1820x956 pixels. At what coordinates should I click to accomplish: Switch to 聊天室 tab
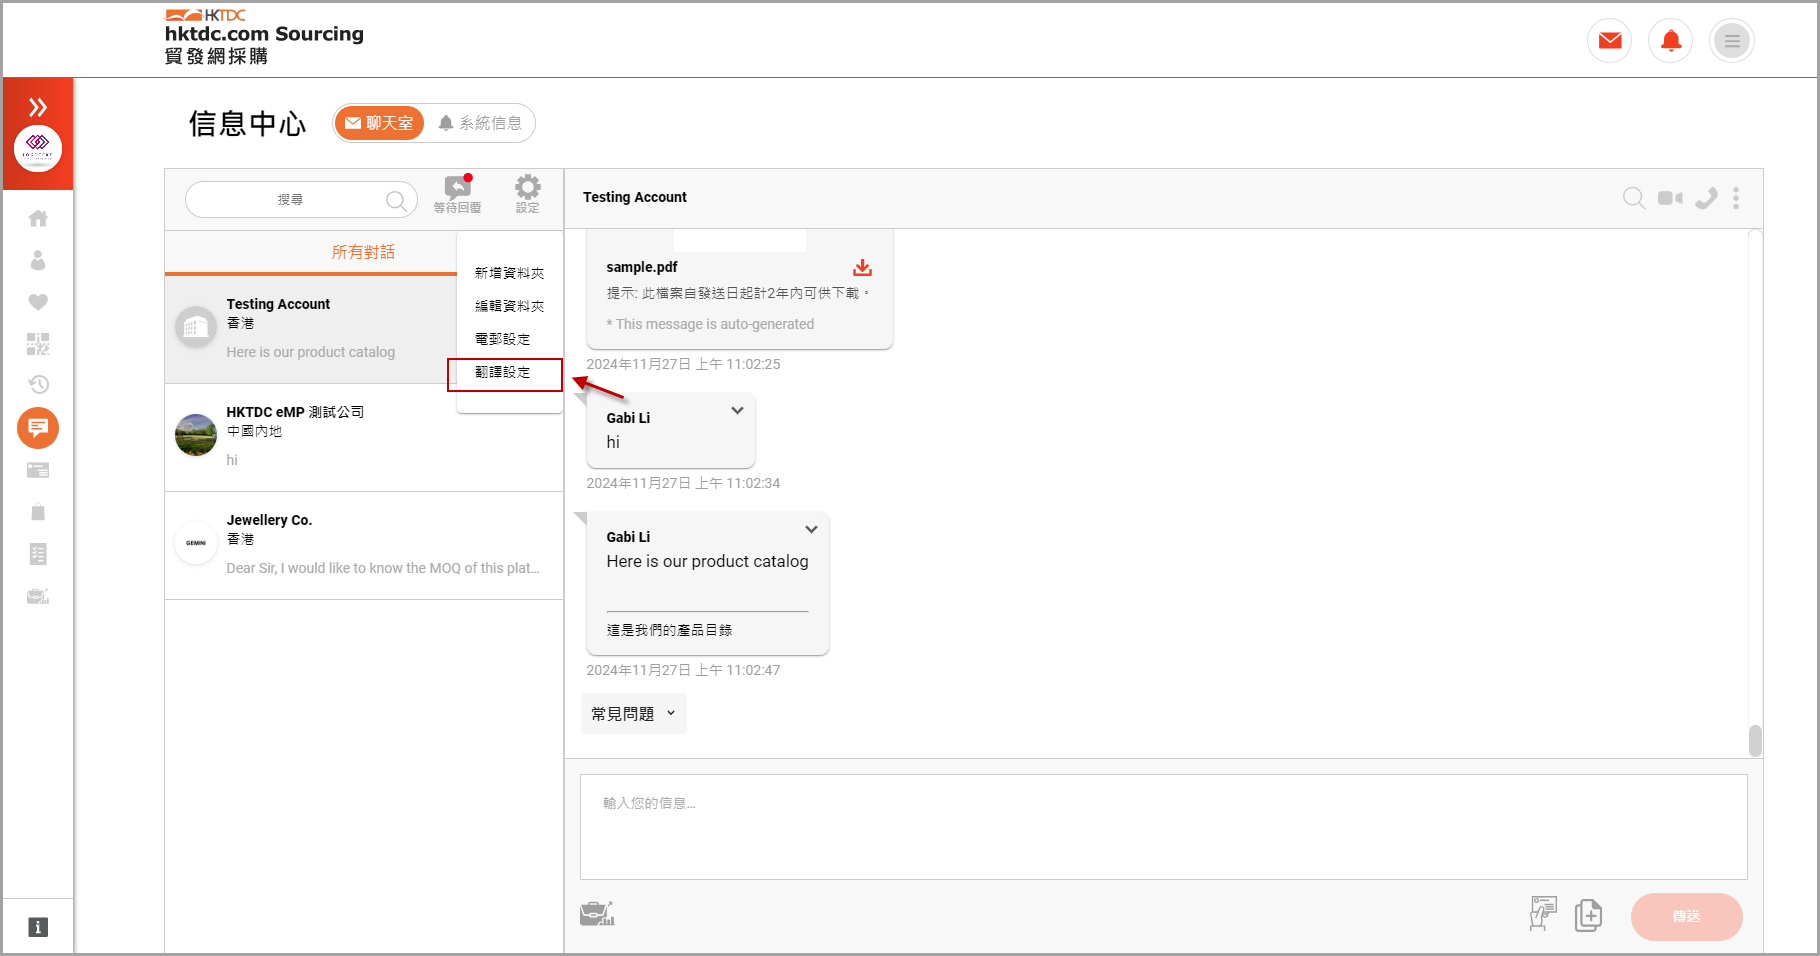[x=379, y=123]
